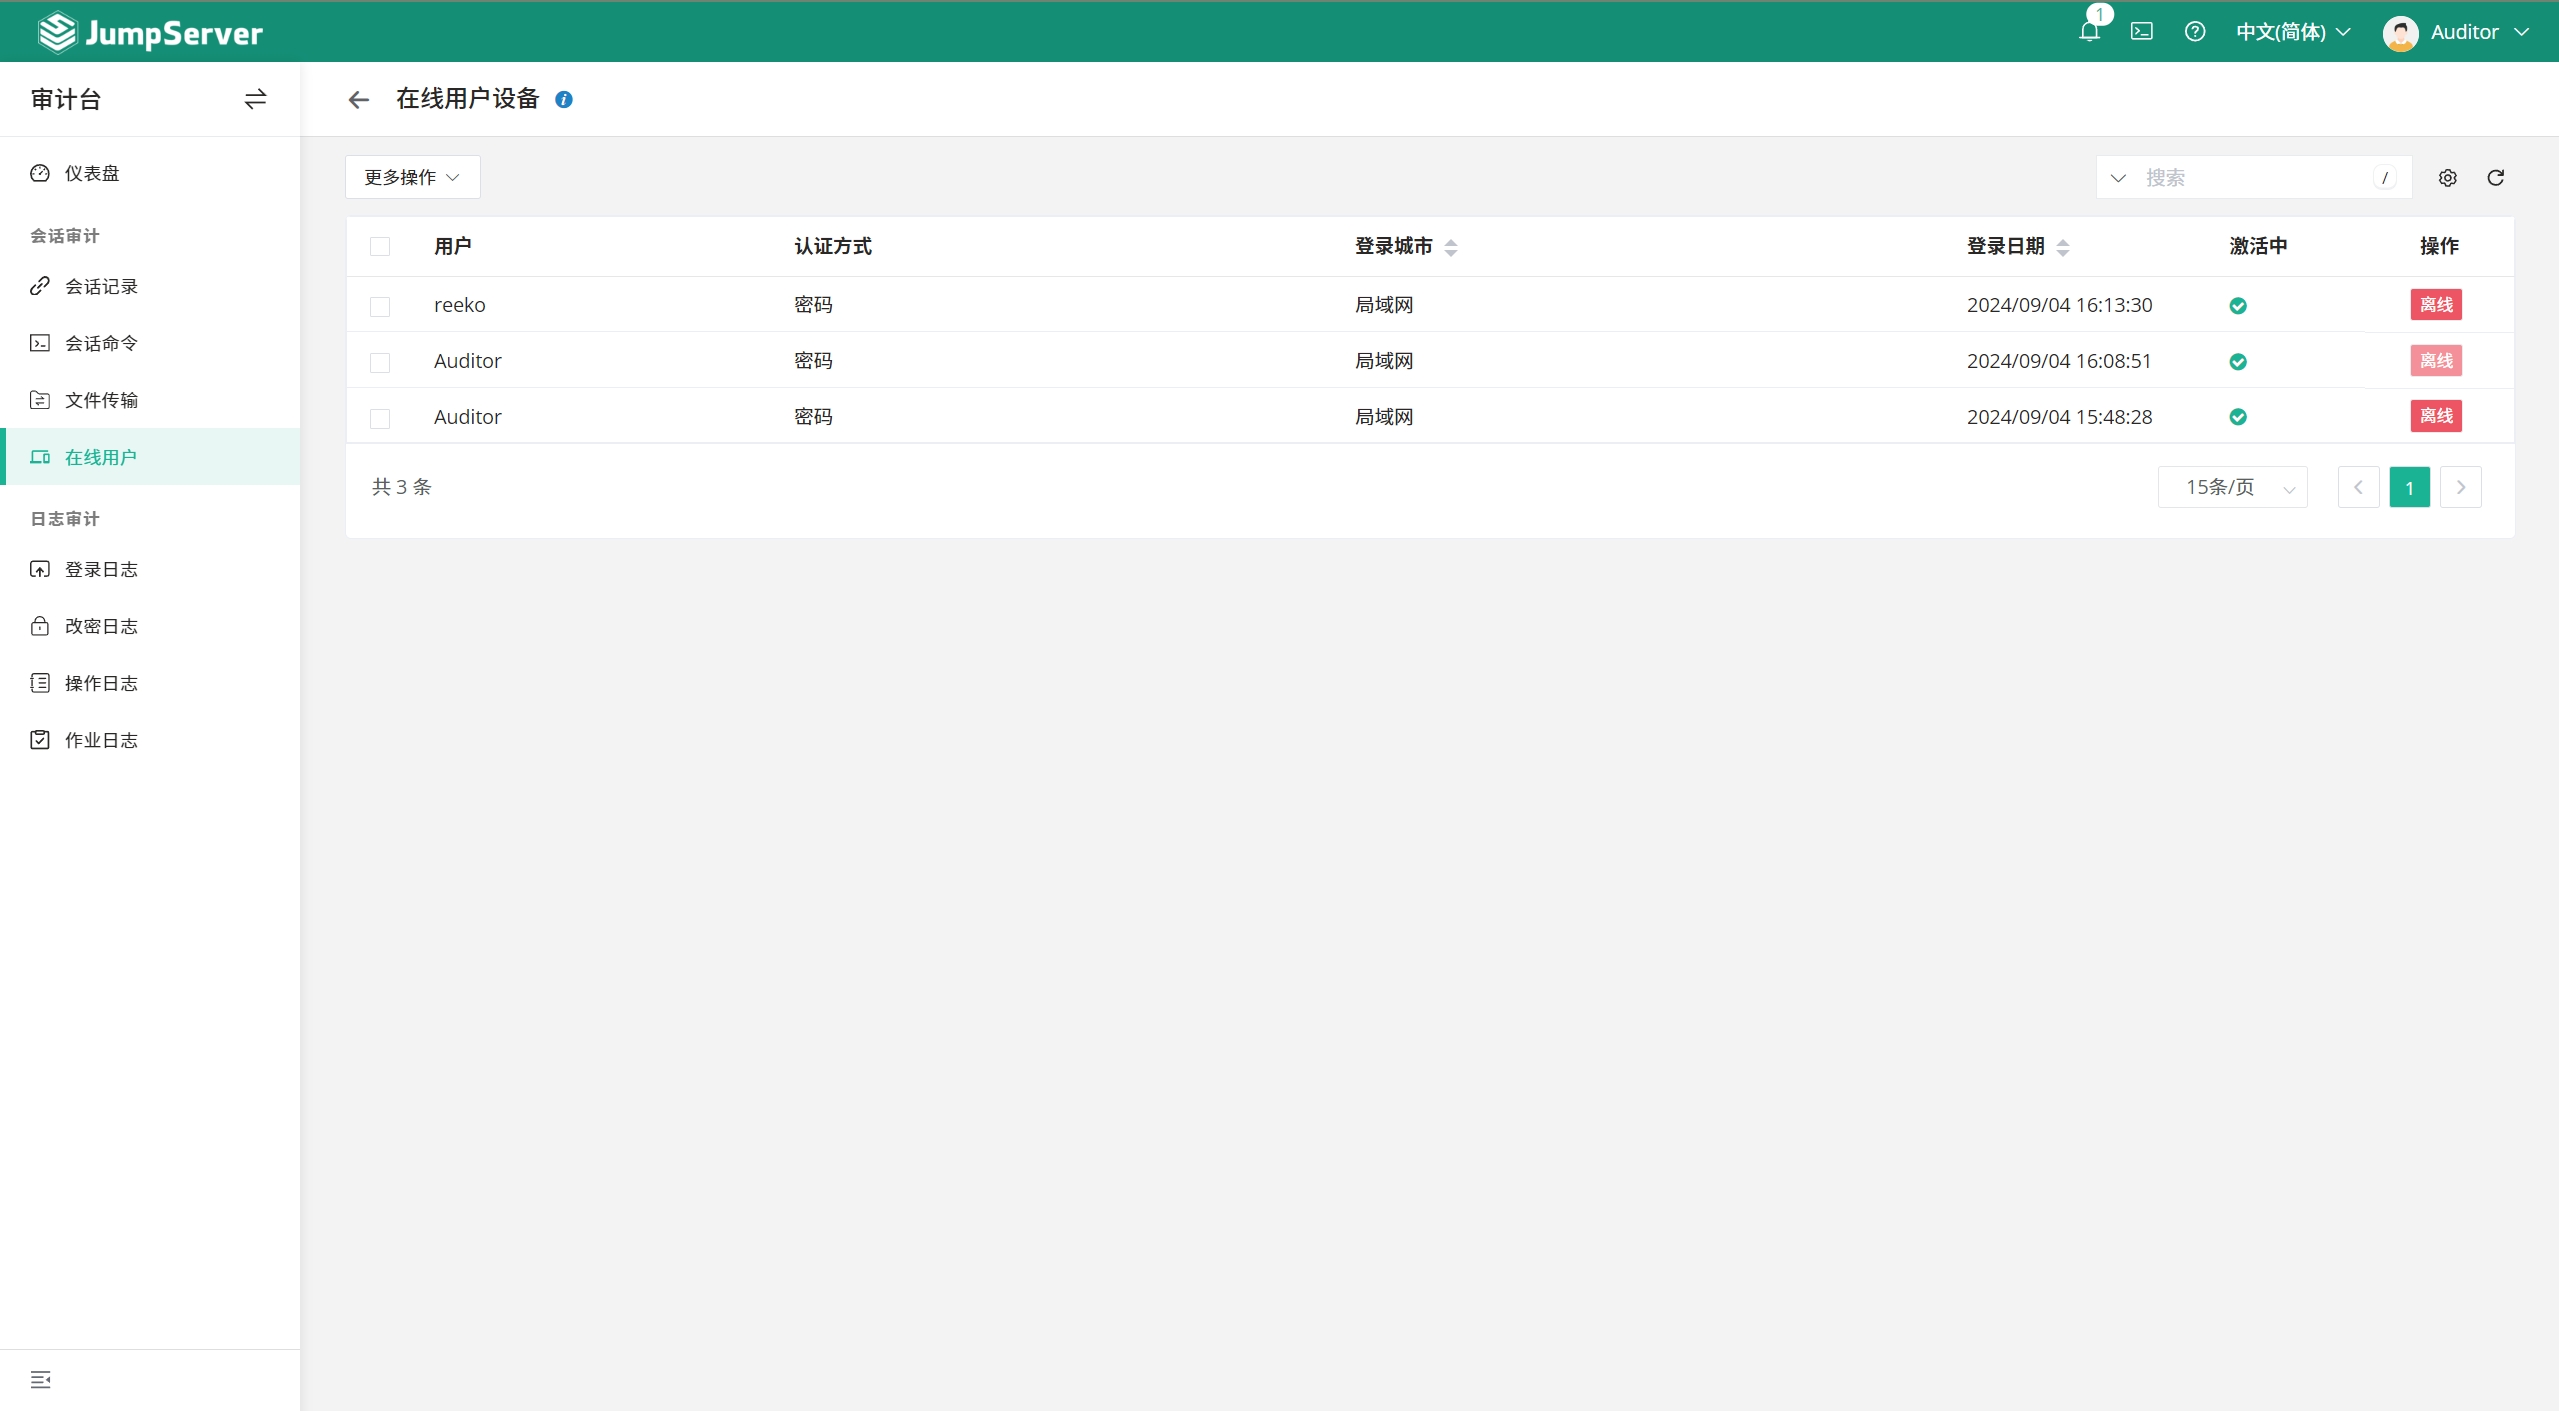Click the 审计台 console title
Screen dimensions: 2559x1411
point(66,99)
